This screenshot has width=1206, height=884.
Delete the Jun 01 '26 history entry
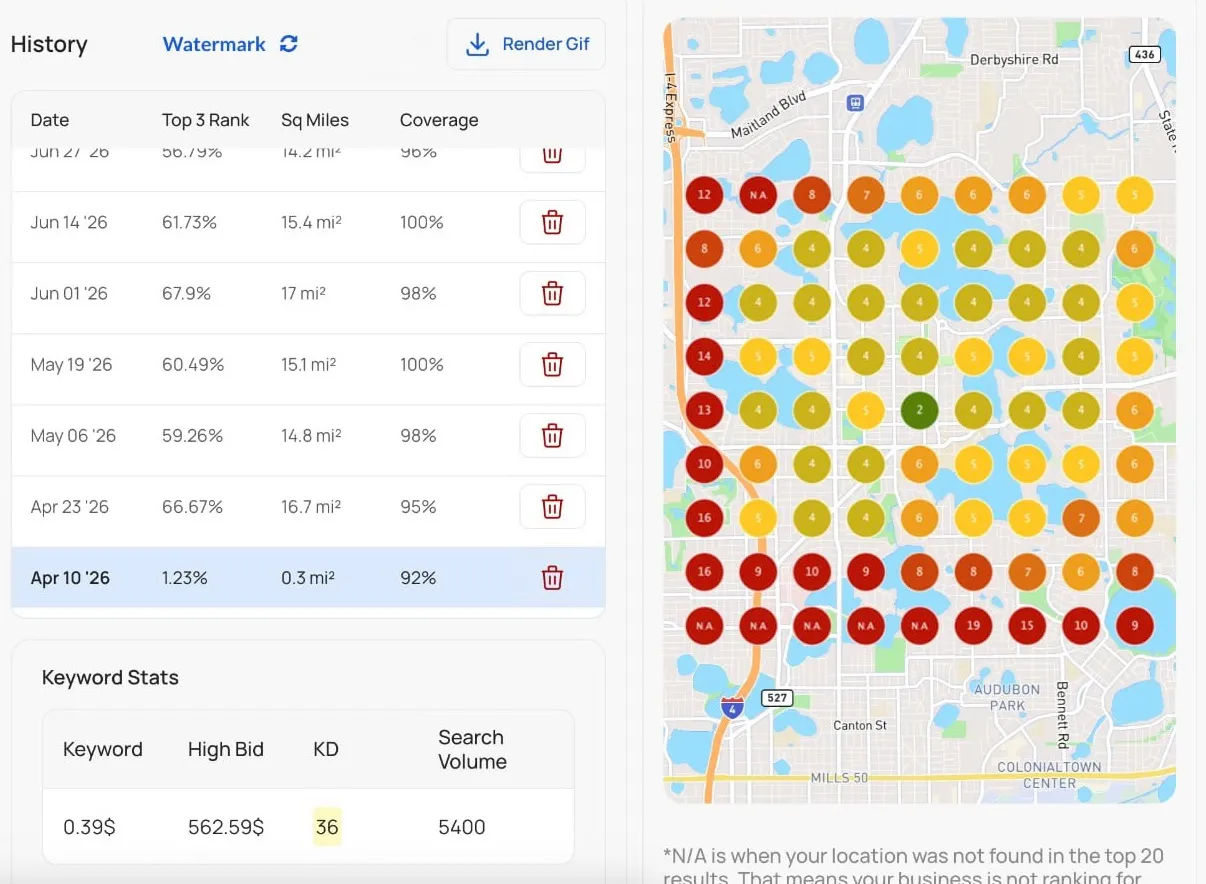tap(552, 293)
